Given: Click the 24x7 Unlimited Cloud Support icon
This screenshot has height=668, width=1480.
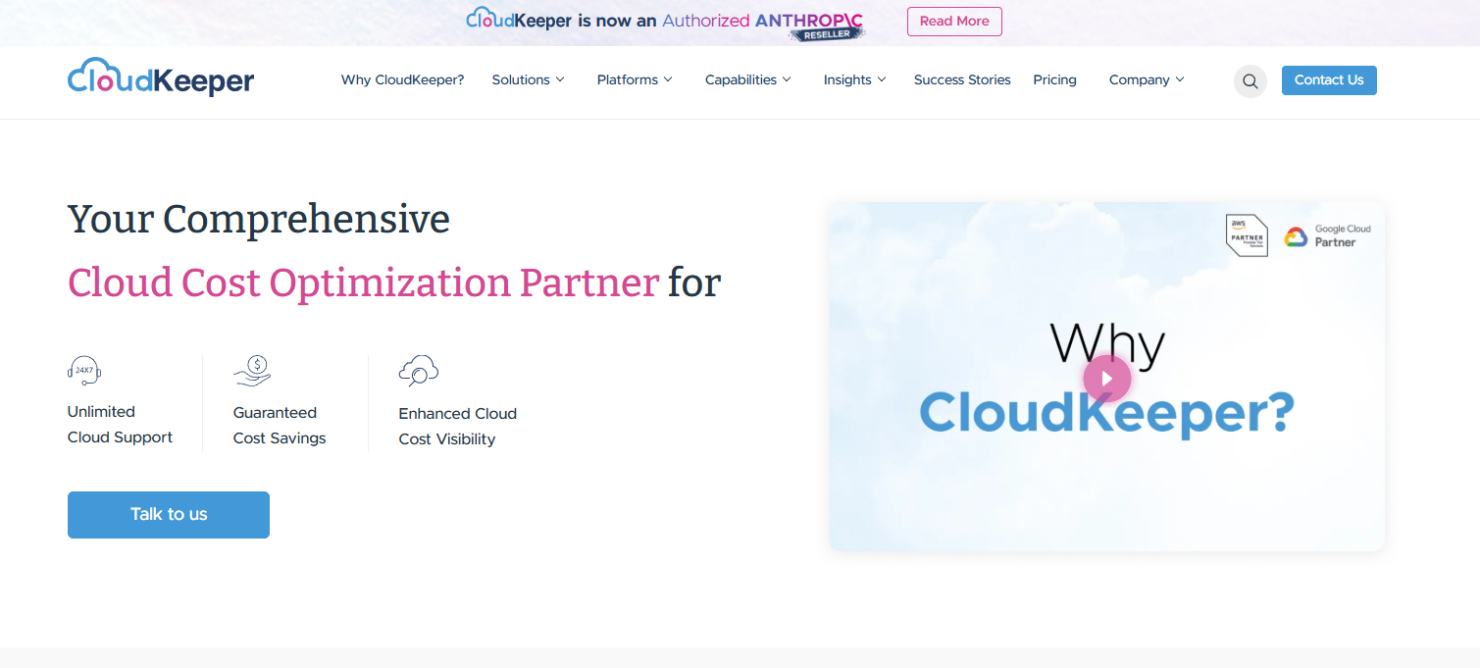Looking at the screenshot, I should click(x=84, y=370).
